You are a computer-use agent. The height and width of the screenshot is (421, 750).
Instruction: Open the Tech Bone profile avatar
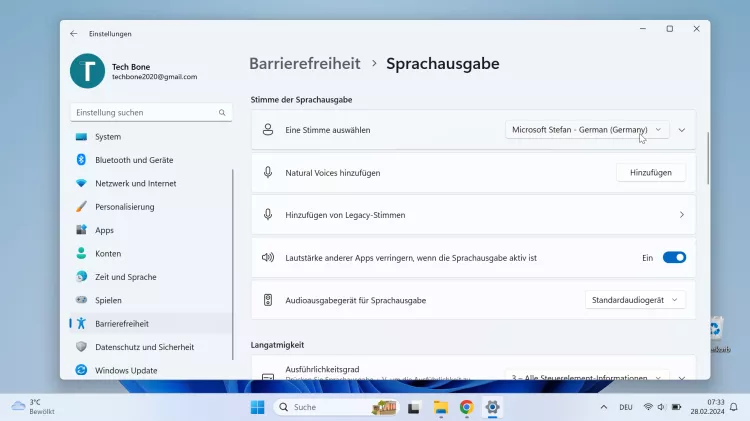pos(88,71)
